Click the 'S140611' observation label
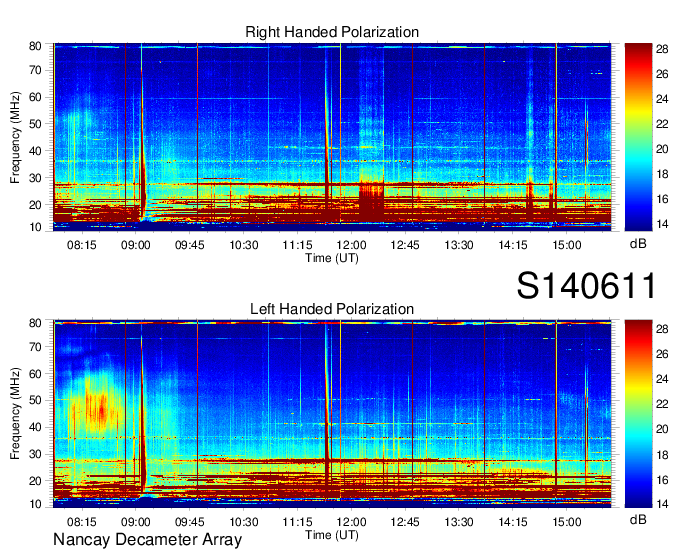Image resolution: width=680 pixels, height=552 pixels. pos(586,286)
